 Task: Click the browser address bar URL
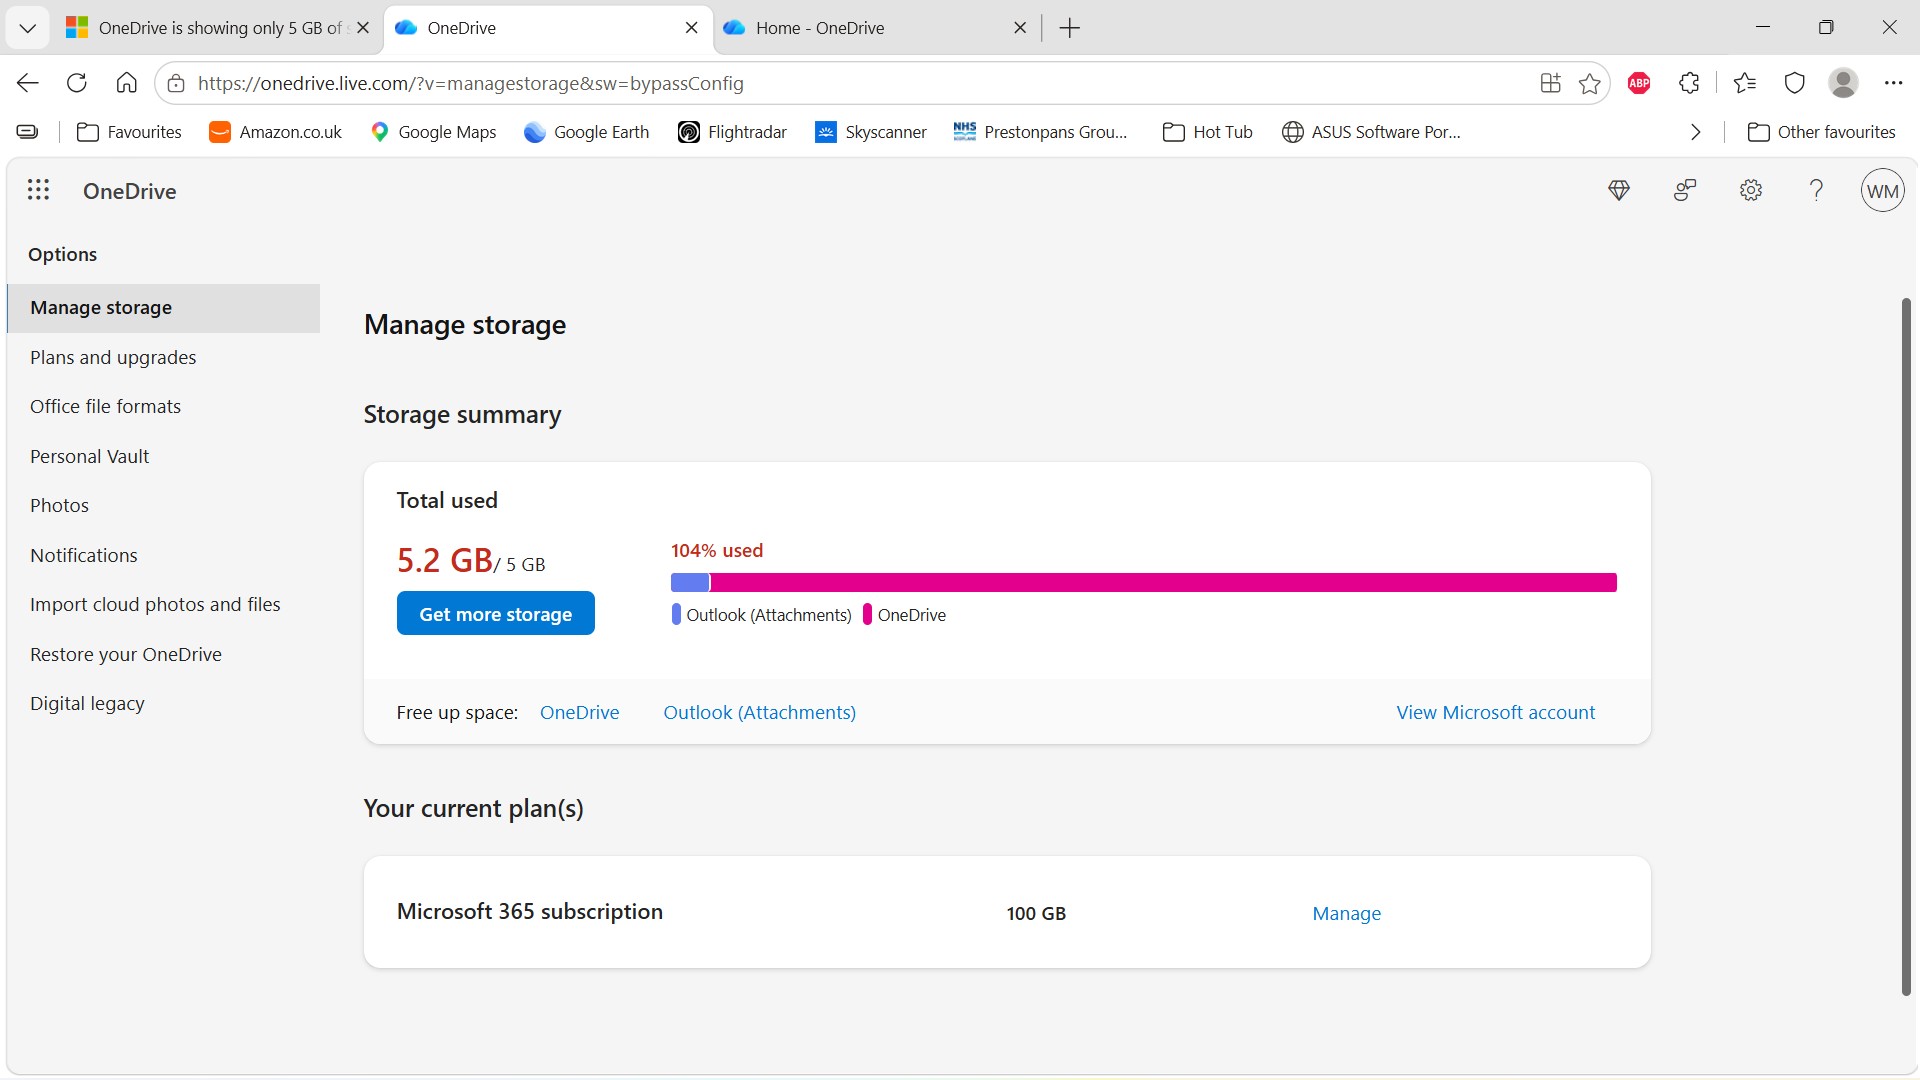pyautogui.click(x=470, y=83)
